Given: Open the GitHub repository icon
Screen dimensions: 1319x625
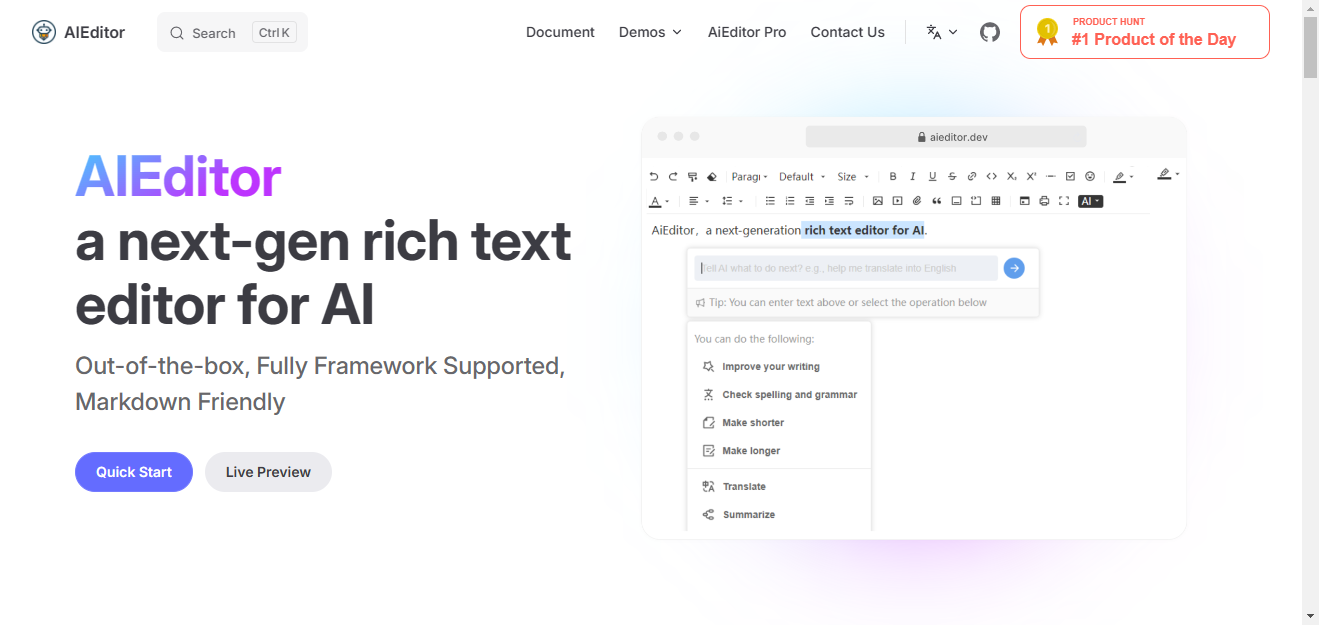Looking at the screenshot, I should 990,32.
